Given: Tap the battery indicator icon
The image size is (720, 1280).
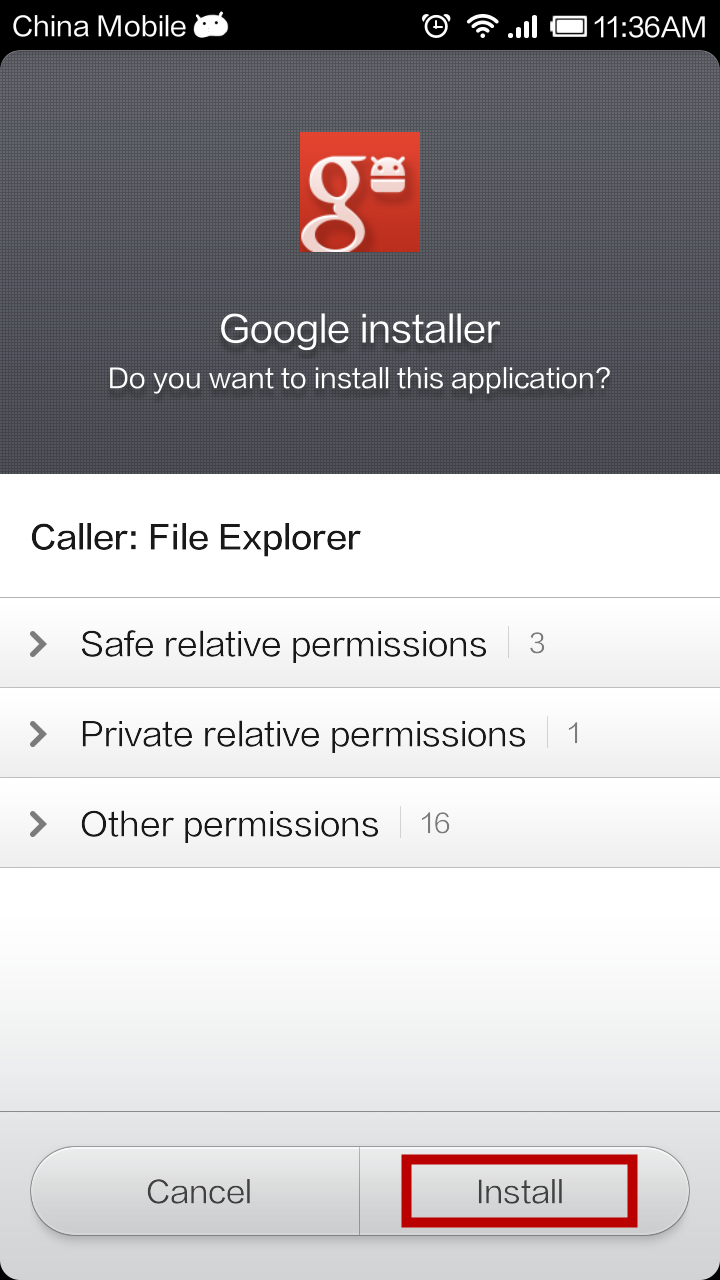Looking at the screenshot, I should pyautogui.click(x=569, y=26).
